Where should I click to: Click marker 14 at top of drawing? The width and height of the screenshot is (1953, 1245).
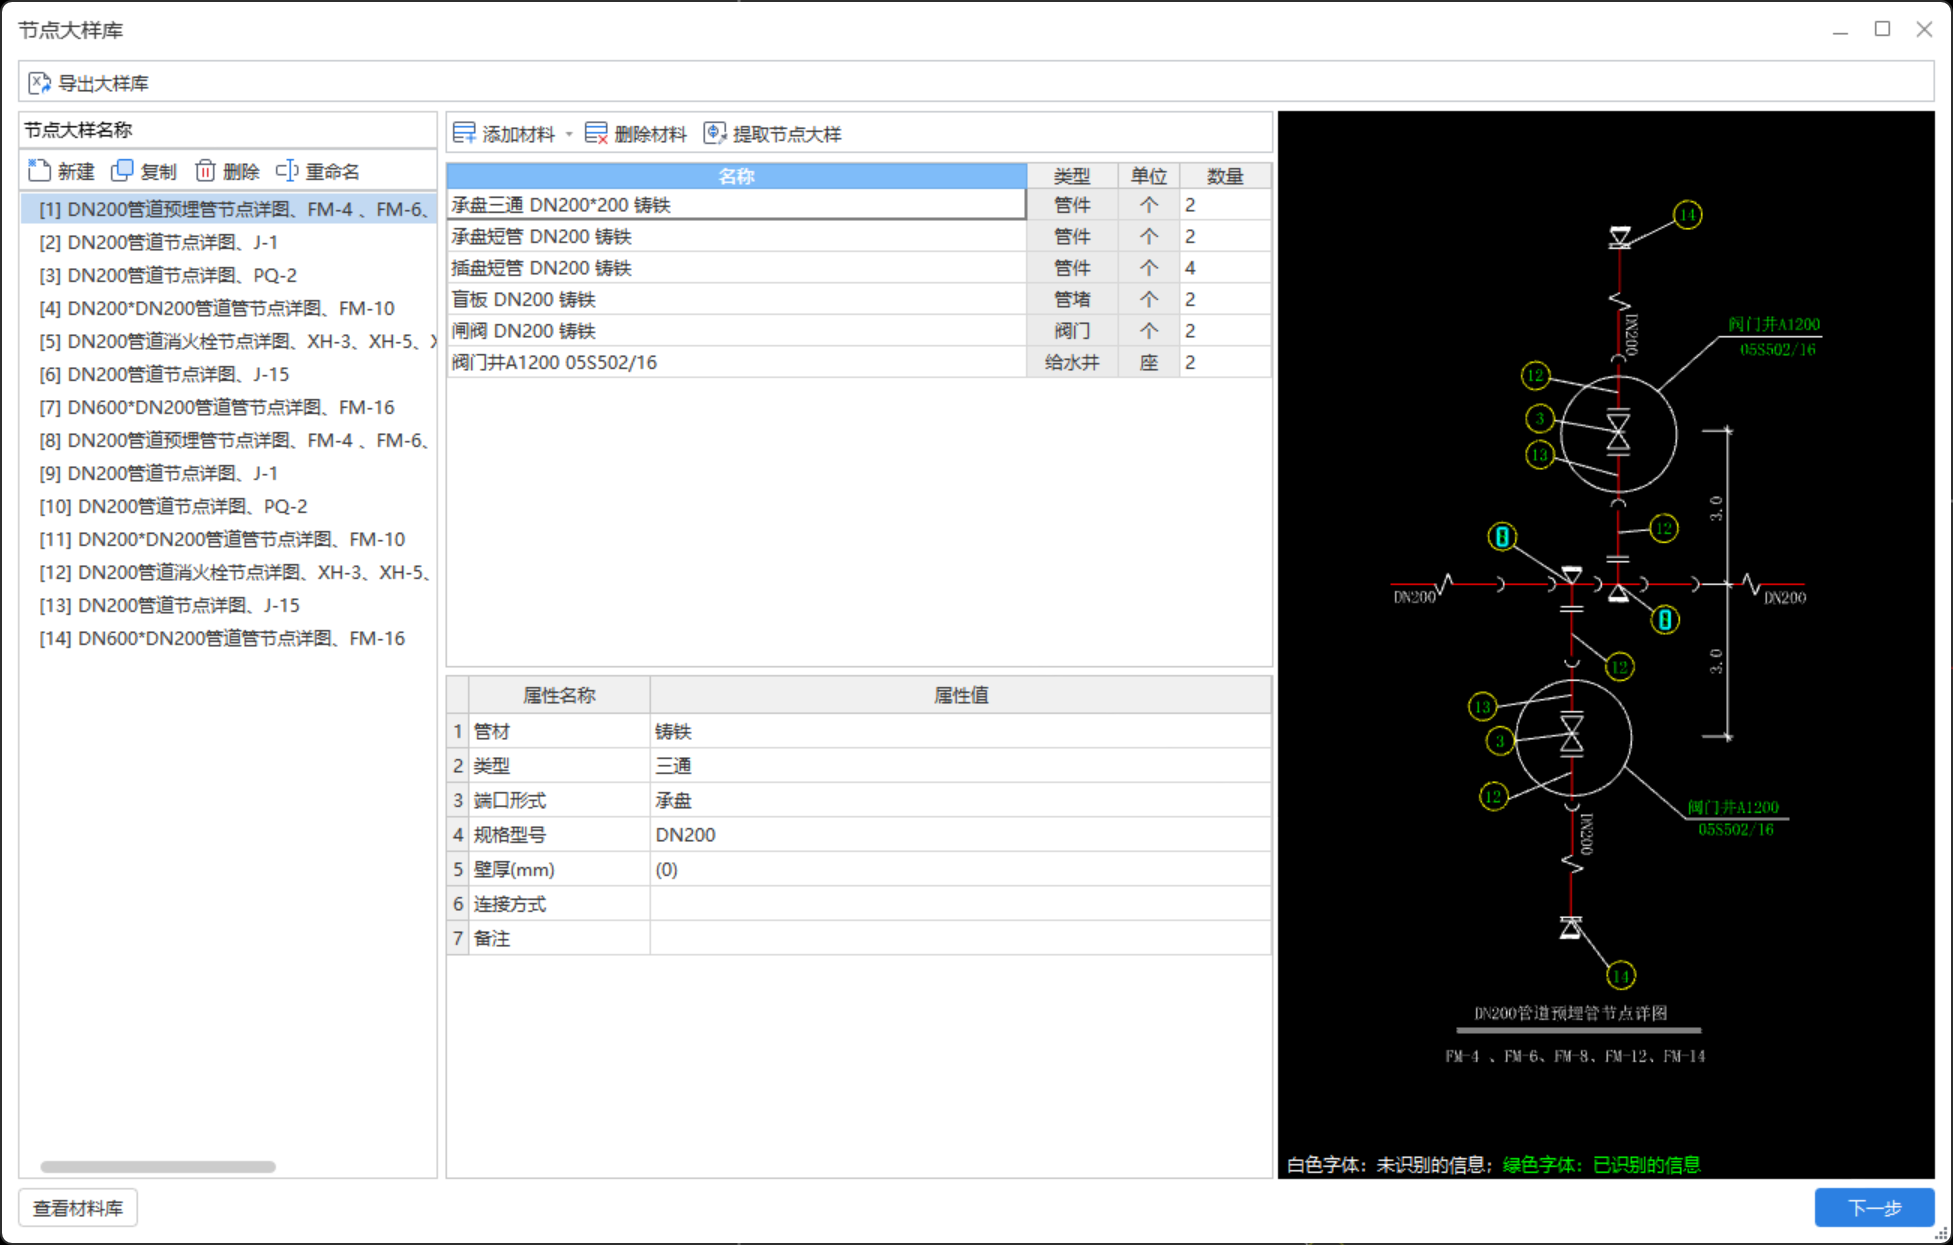[1688, 215]
